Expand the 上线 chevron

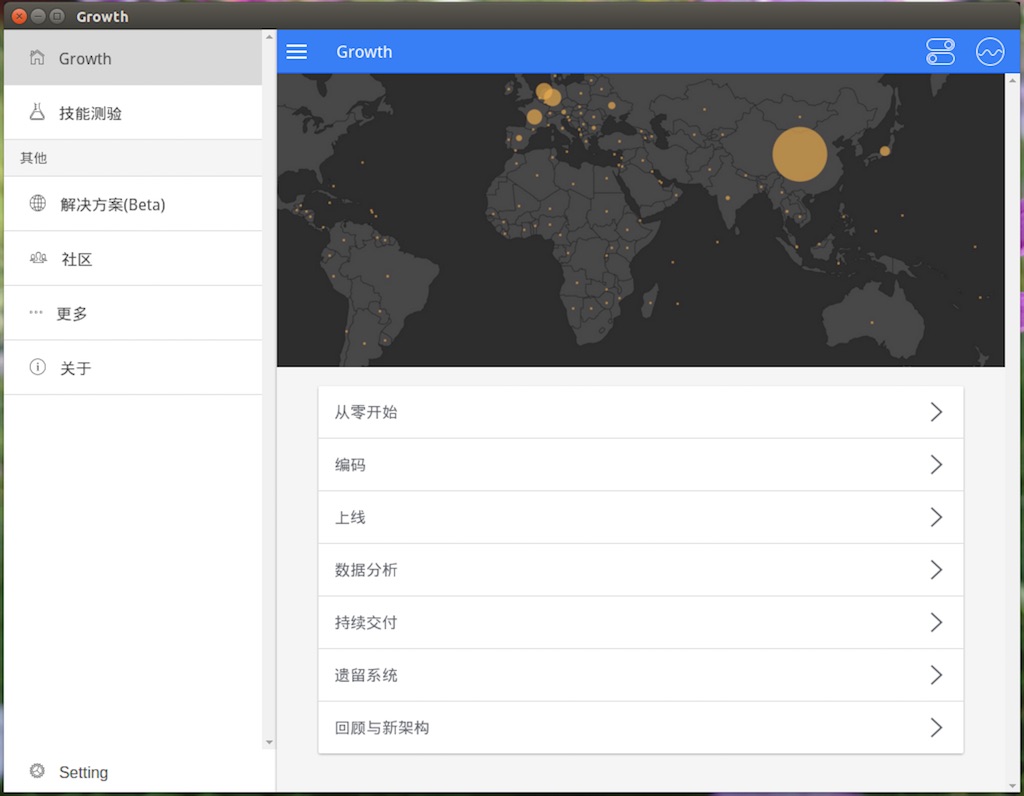[936, 517]
